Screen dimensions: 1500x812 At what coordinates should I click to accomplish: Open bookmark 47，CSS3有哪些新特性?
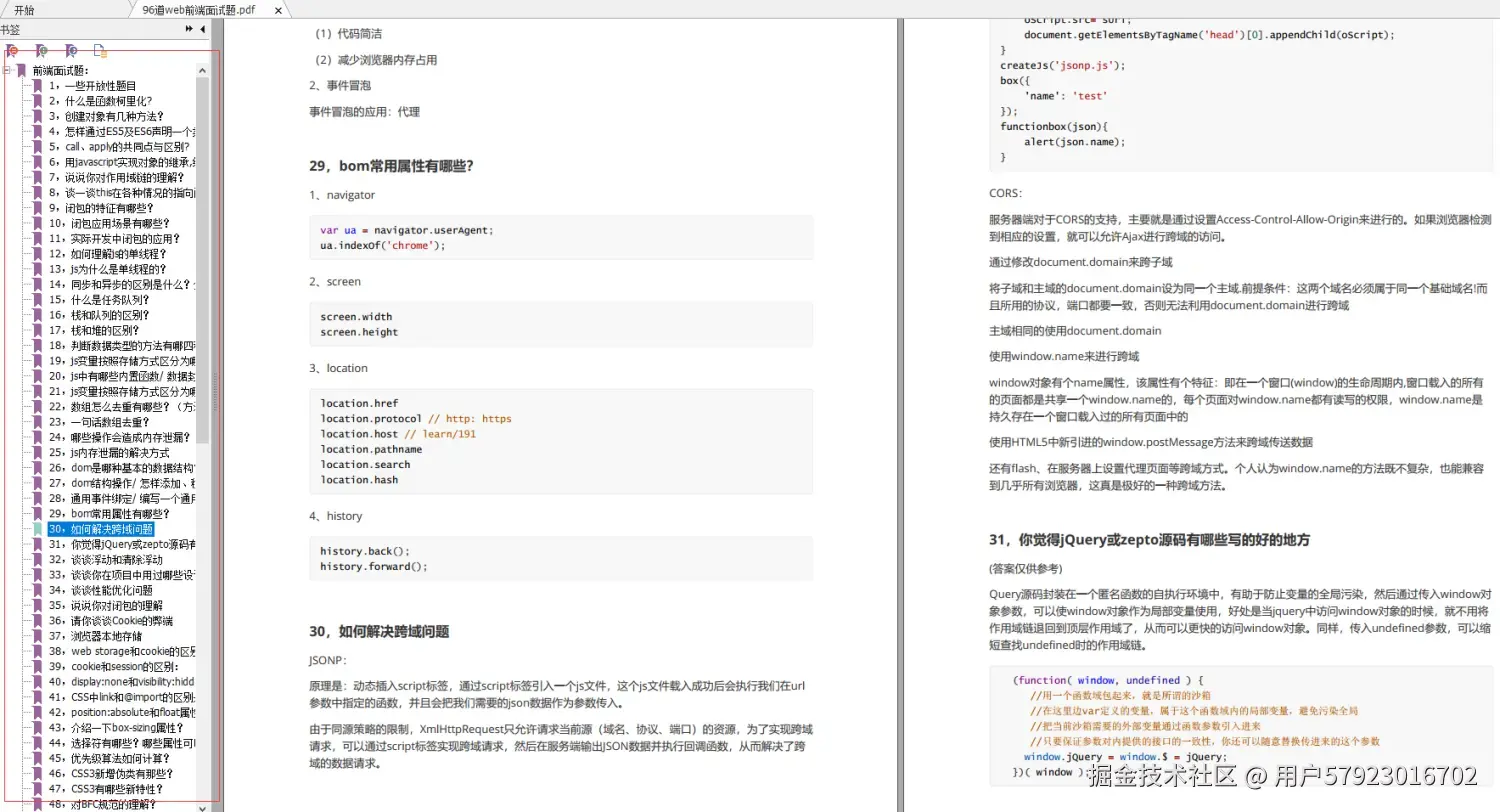tap(106, 789)
